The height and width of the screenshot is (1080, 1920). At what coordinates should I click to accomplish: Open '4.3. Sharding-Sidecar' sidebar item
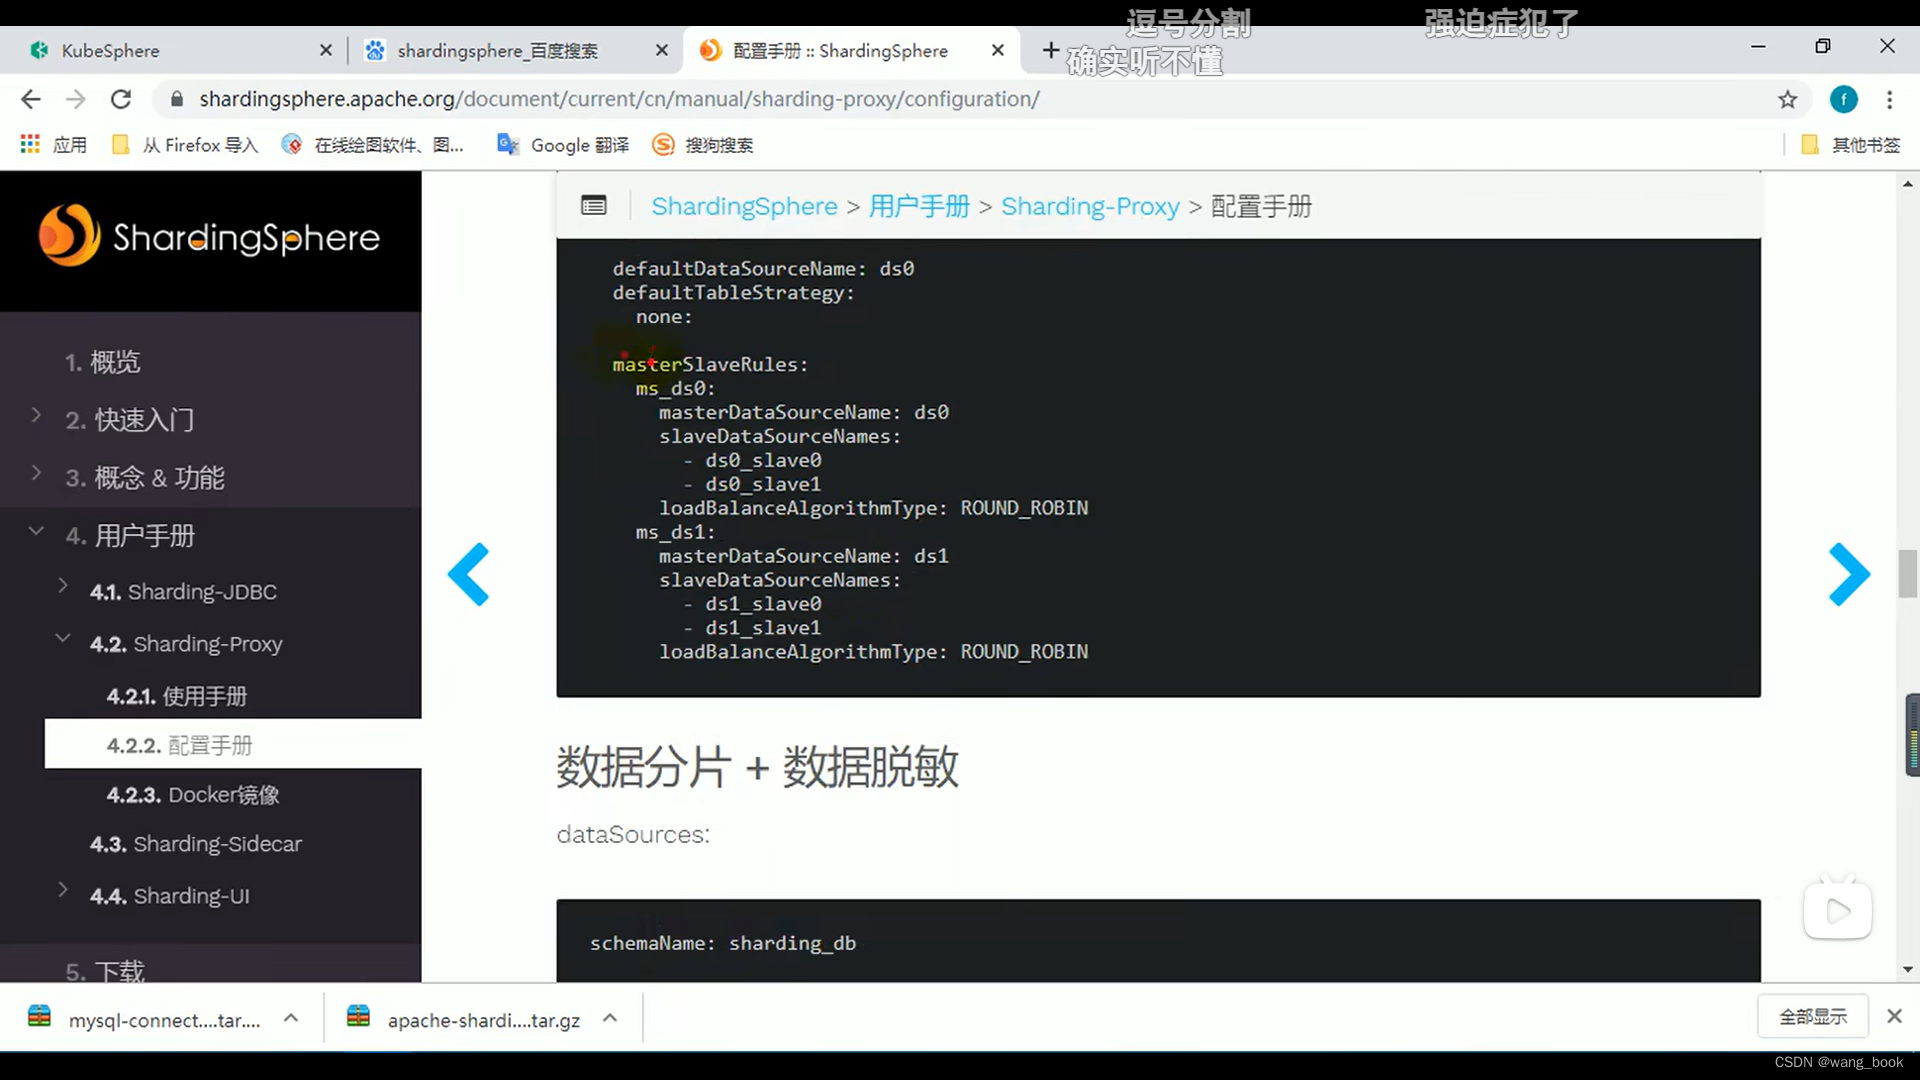coord(196,844)
